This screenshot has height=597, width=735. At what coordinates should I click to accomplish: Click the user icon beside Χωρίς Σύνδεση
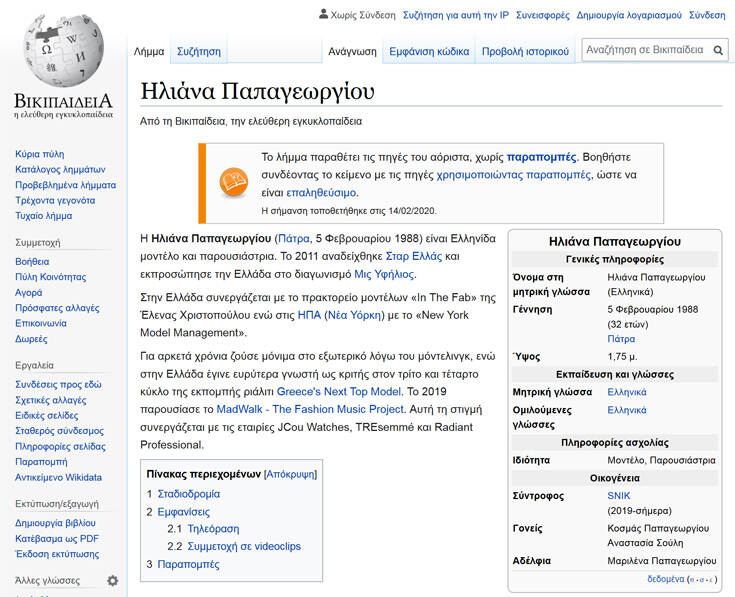323,14
